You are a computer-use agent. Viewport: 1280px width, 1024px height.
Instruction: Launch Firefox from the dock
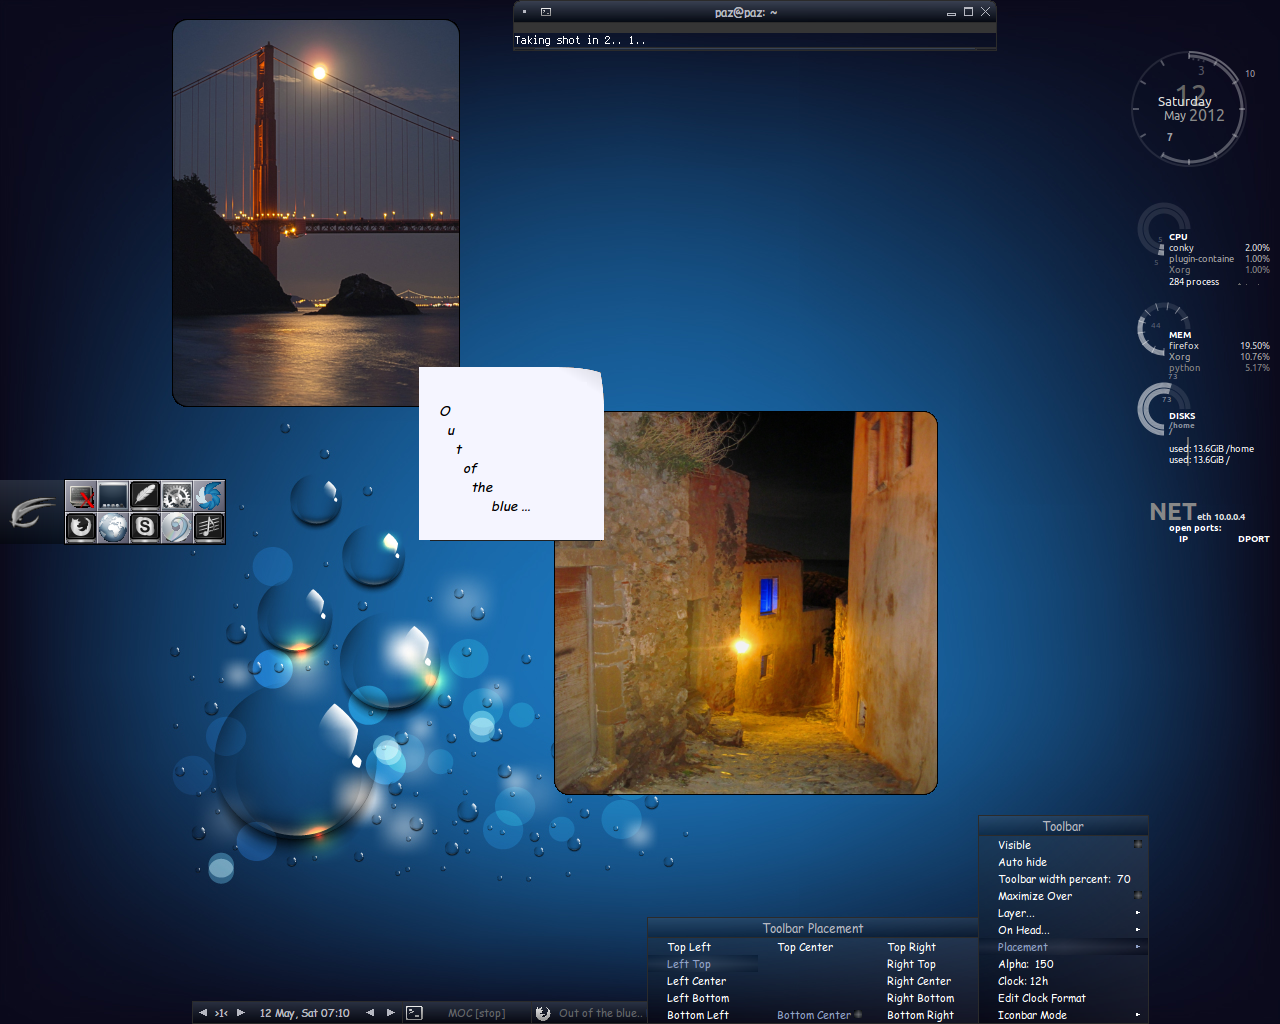[x=81, y=527]
